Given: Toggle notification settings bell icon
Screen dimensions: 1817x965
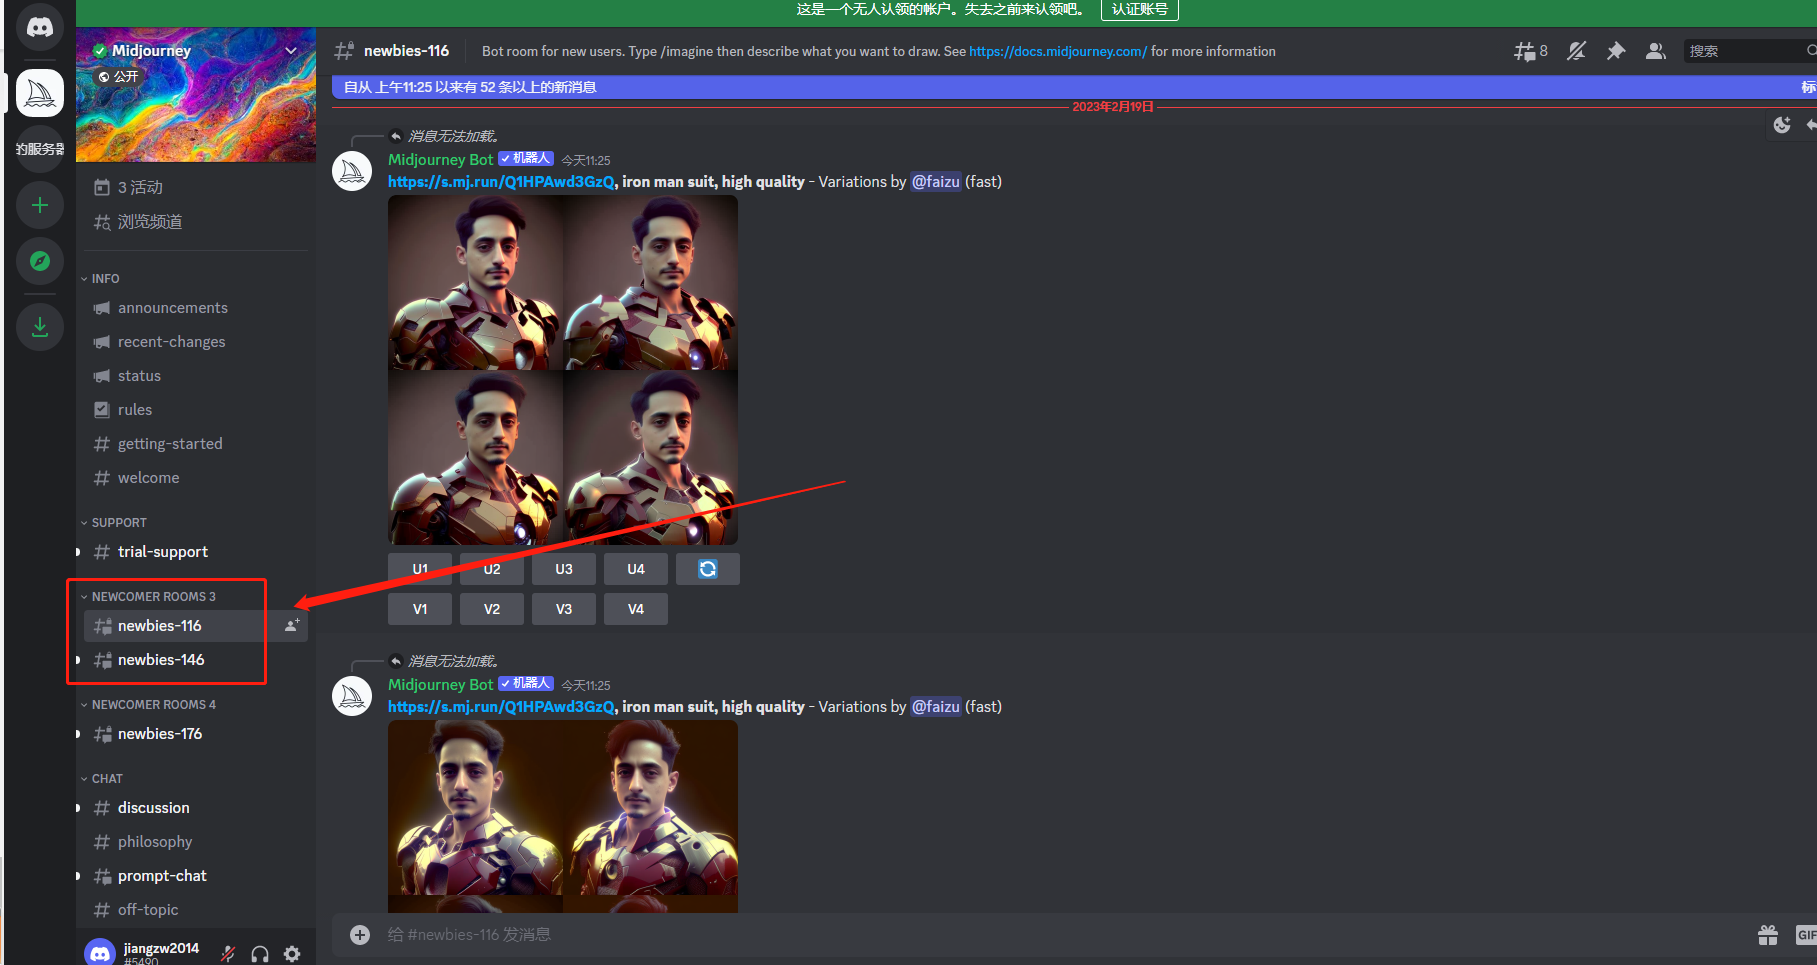Looking at the screenshot, I should pos(1576,51).
